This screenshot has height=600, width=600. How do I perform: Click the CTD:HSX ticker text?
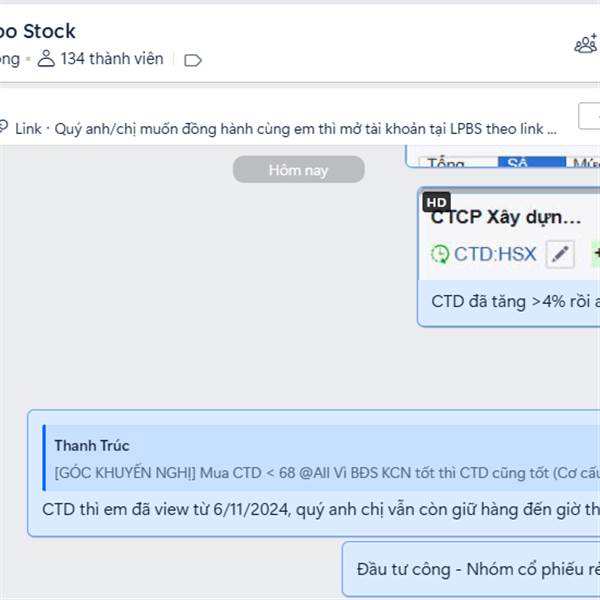(495, 254)
